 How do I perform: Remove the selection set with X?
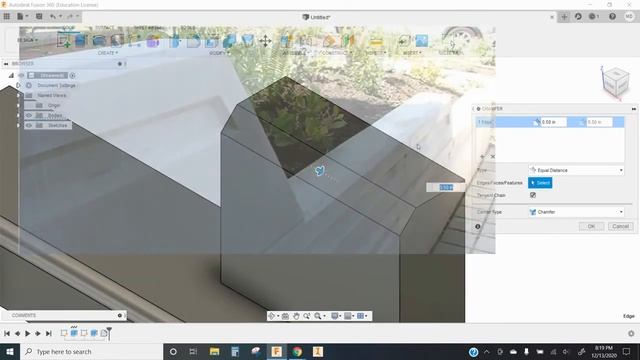click(x=493, y=157)
